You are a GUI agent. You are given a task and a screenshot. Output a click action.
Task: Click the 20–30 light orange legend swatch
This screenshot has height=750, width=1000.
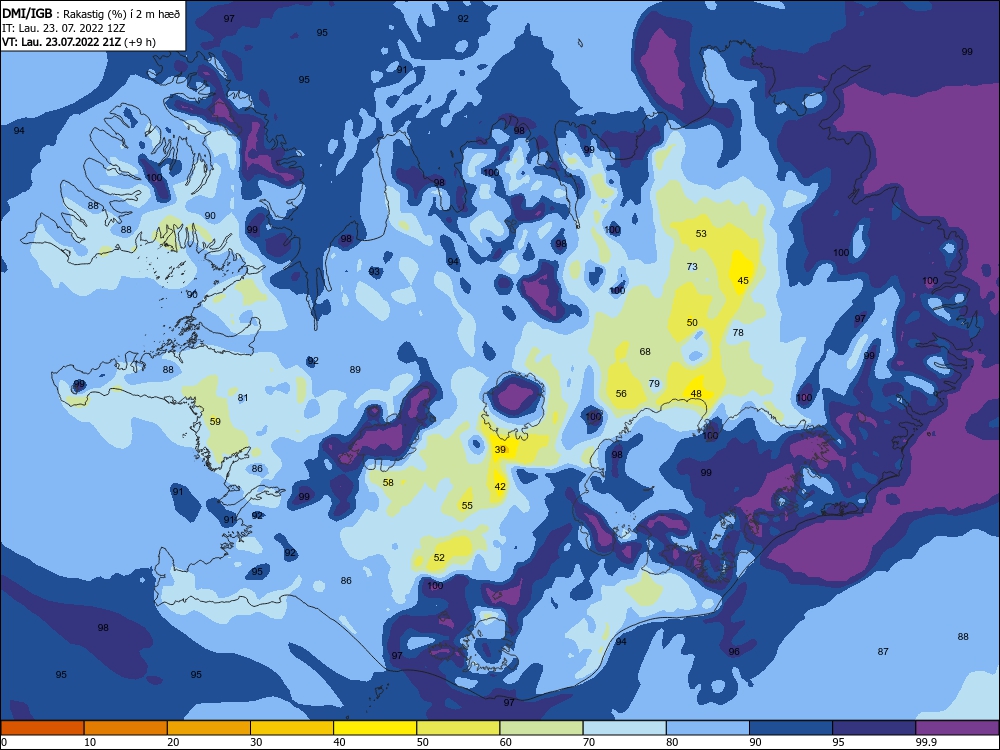[x=209, y=728]
